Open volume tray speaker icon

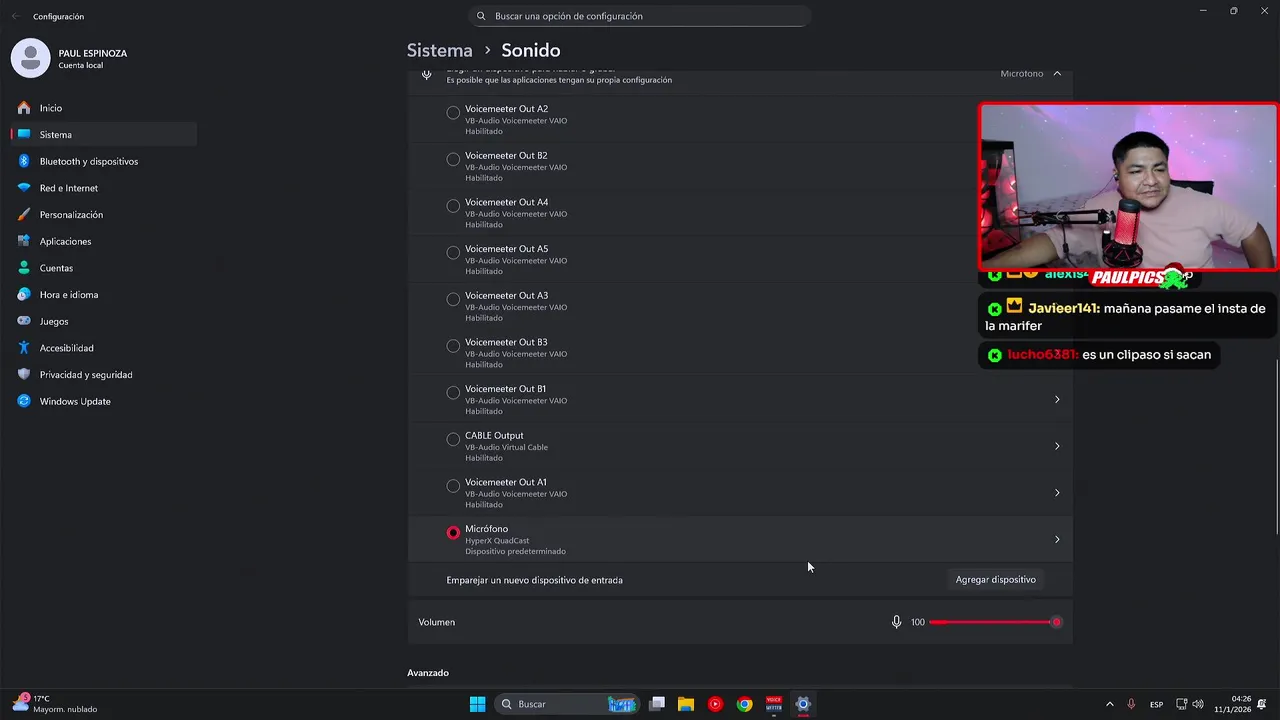pyautogui.click(x=1198, y=704)
